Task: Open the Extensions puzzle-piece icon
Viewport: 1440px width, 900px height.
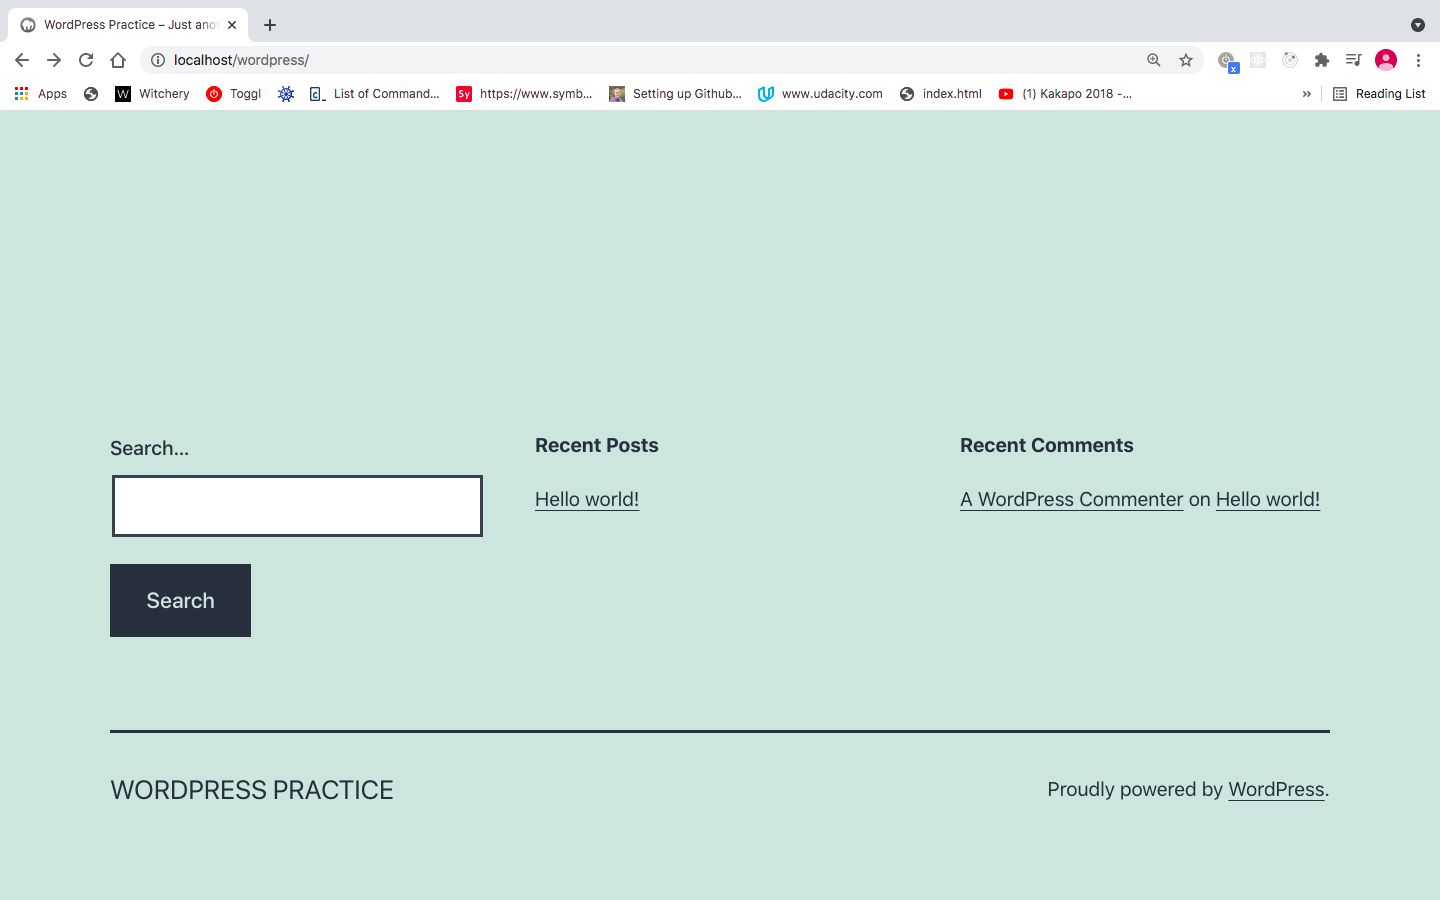Action: 1322,60
